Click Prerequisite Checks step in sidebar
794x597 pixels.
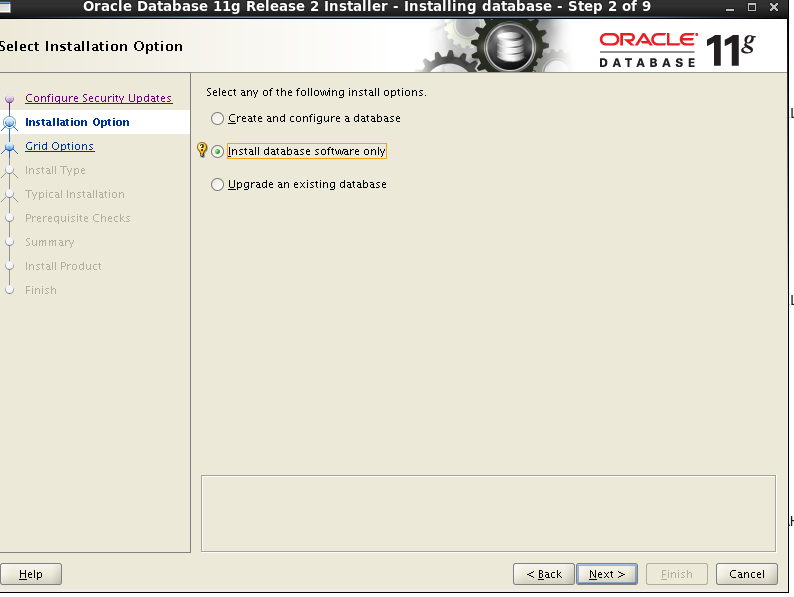click(78, 218)
